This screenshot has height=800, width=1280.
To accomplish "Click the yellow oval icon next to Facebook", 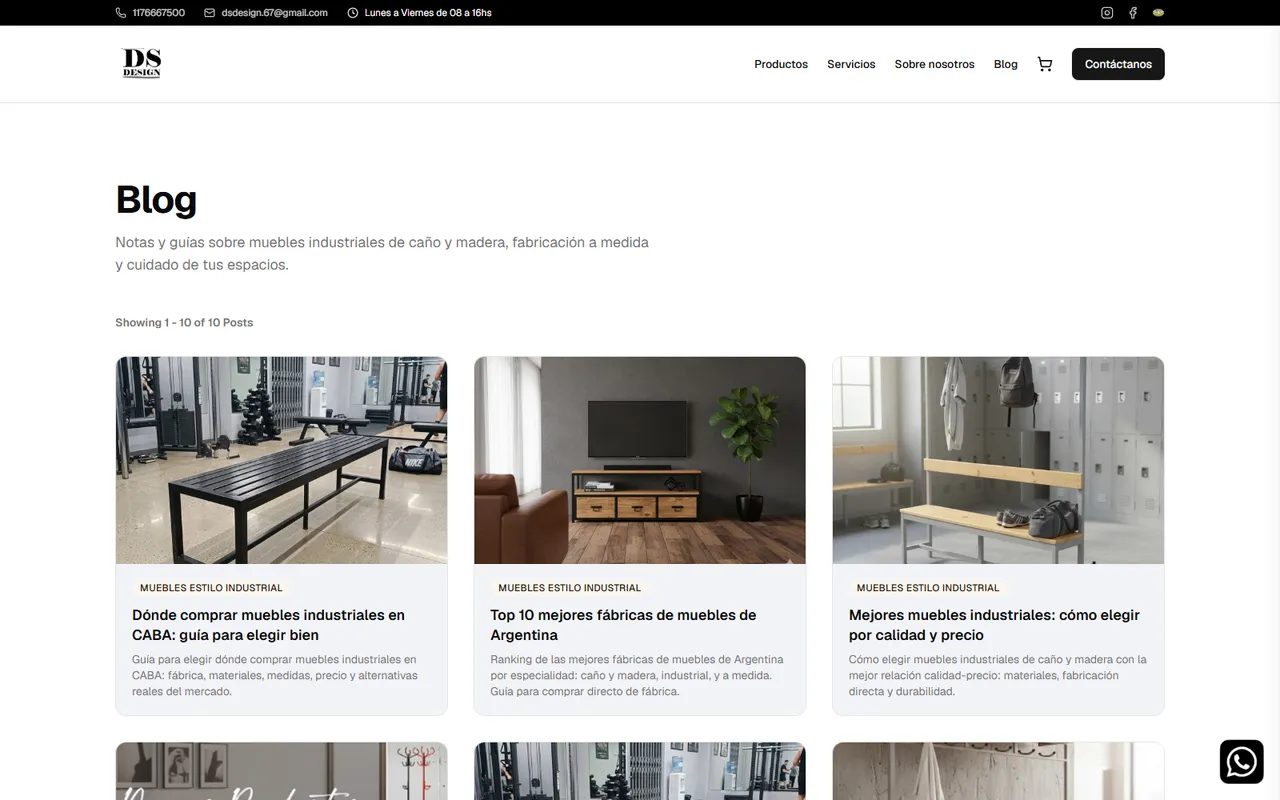I will [1159, 13].
